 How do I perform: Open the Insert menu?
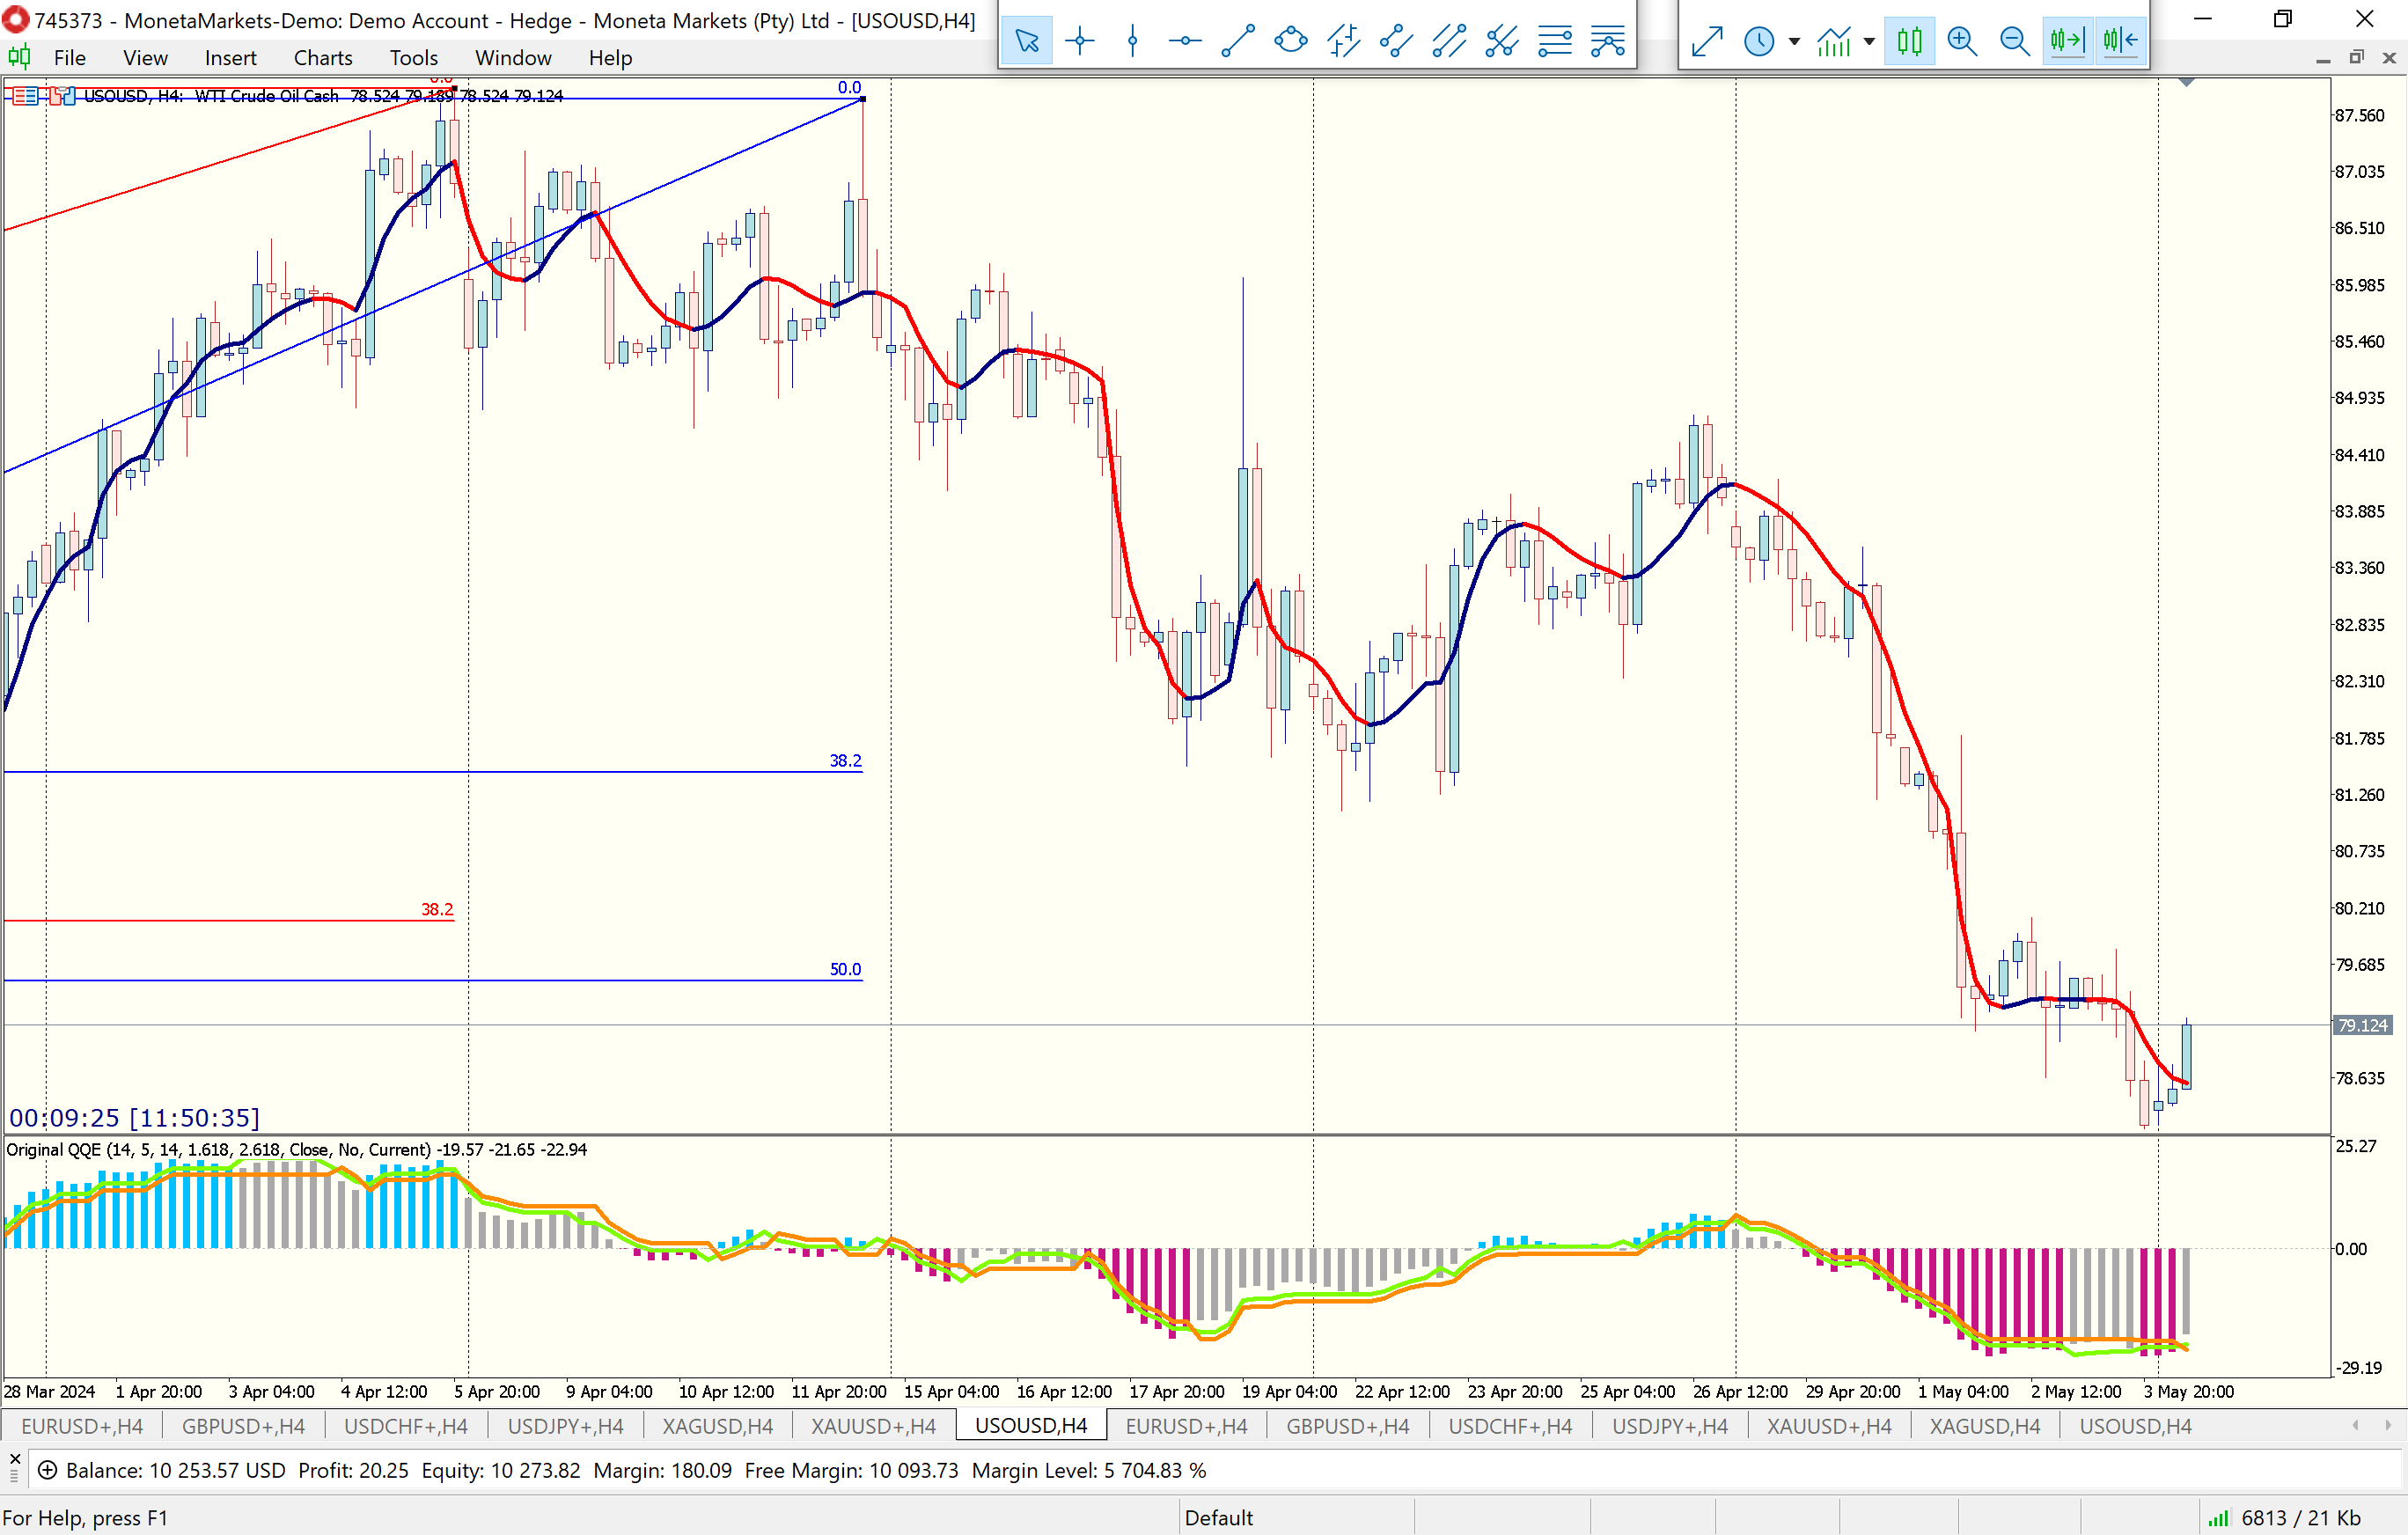pos(230,58)
